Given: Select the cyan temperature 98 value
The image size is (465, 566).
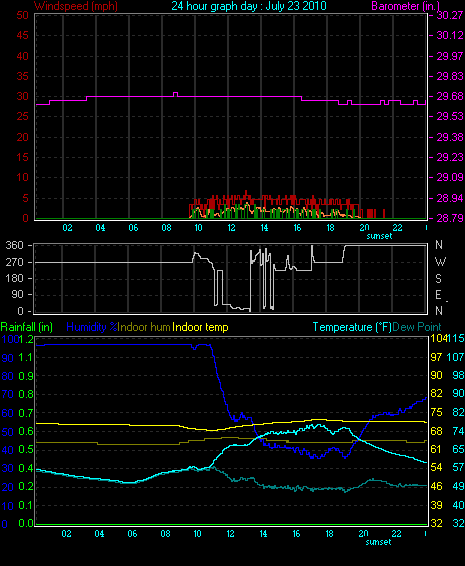Looking at the screenshot, I should click(459, 375).
